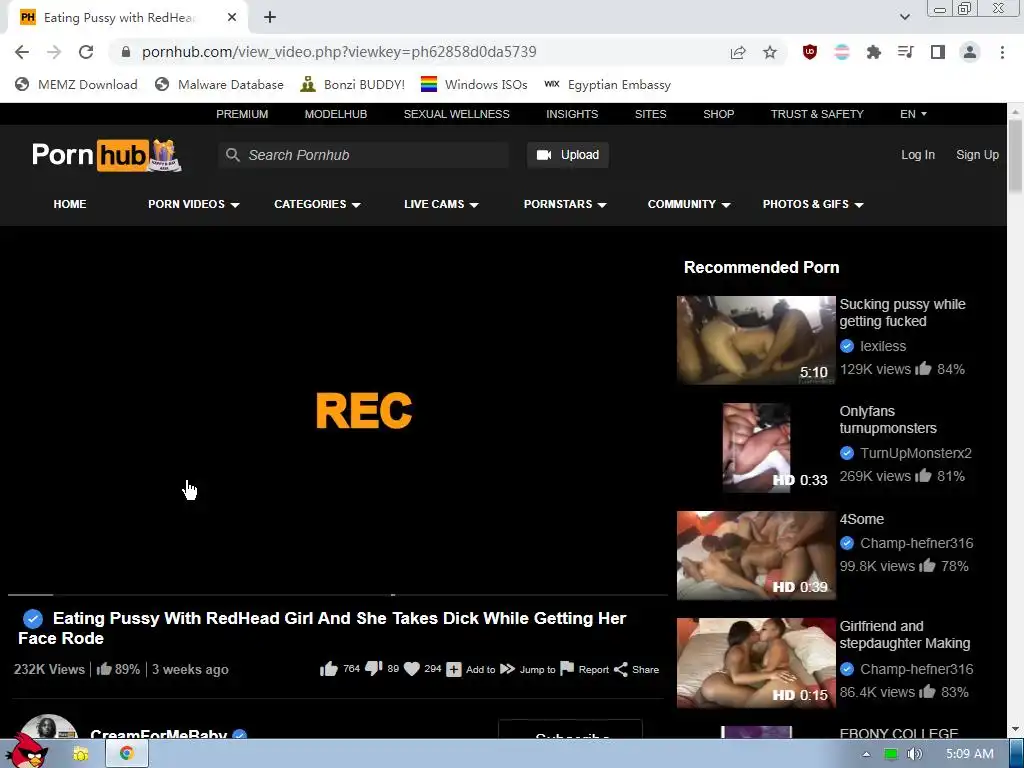The height and width of the screenshot is (768, 1024).
Task: Click the Chrome taskbar button
Action: pyautogui.click(x=127, y=754)
